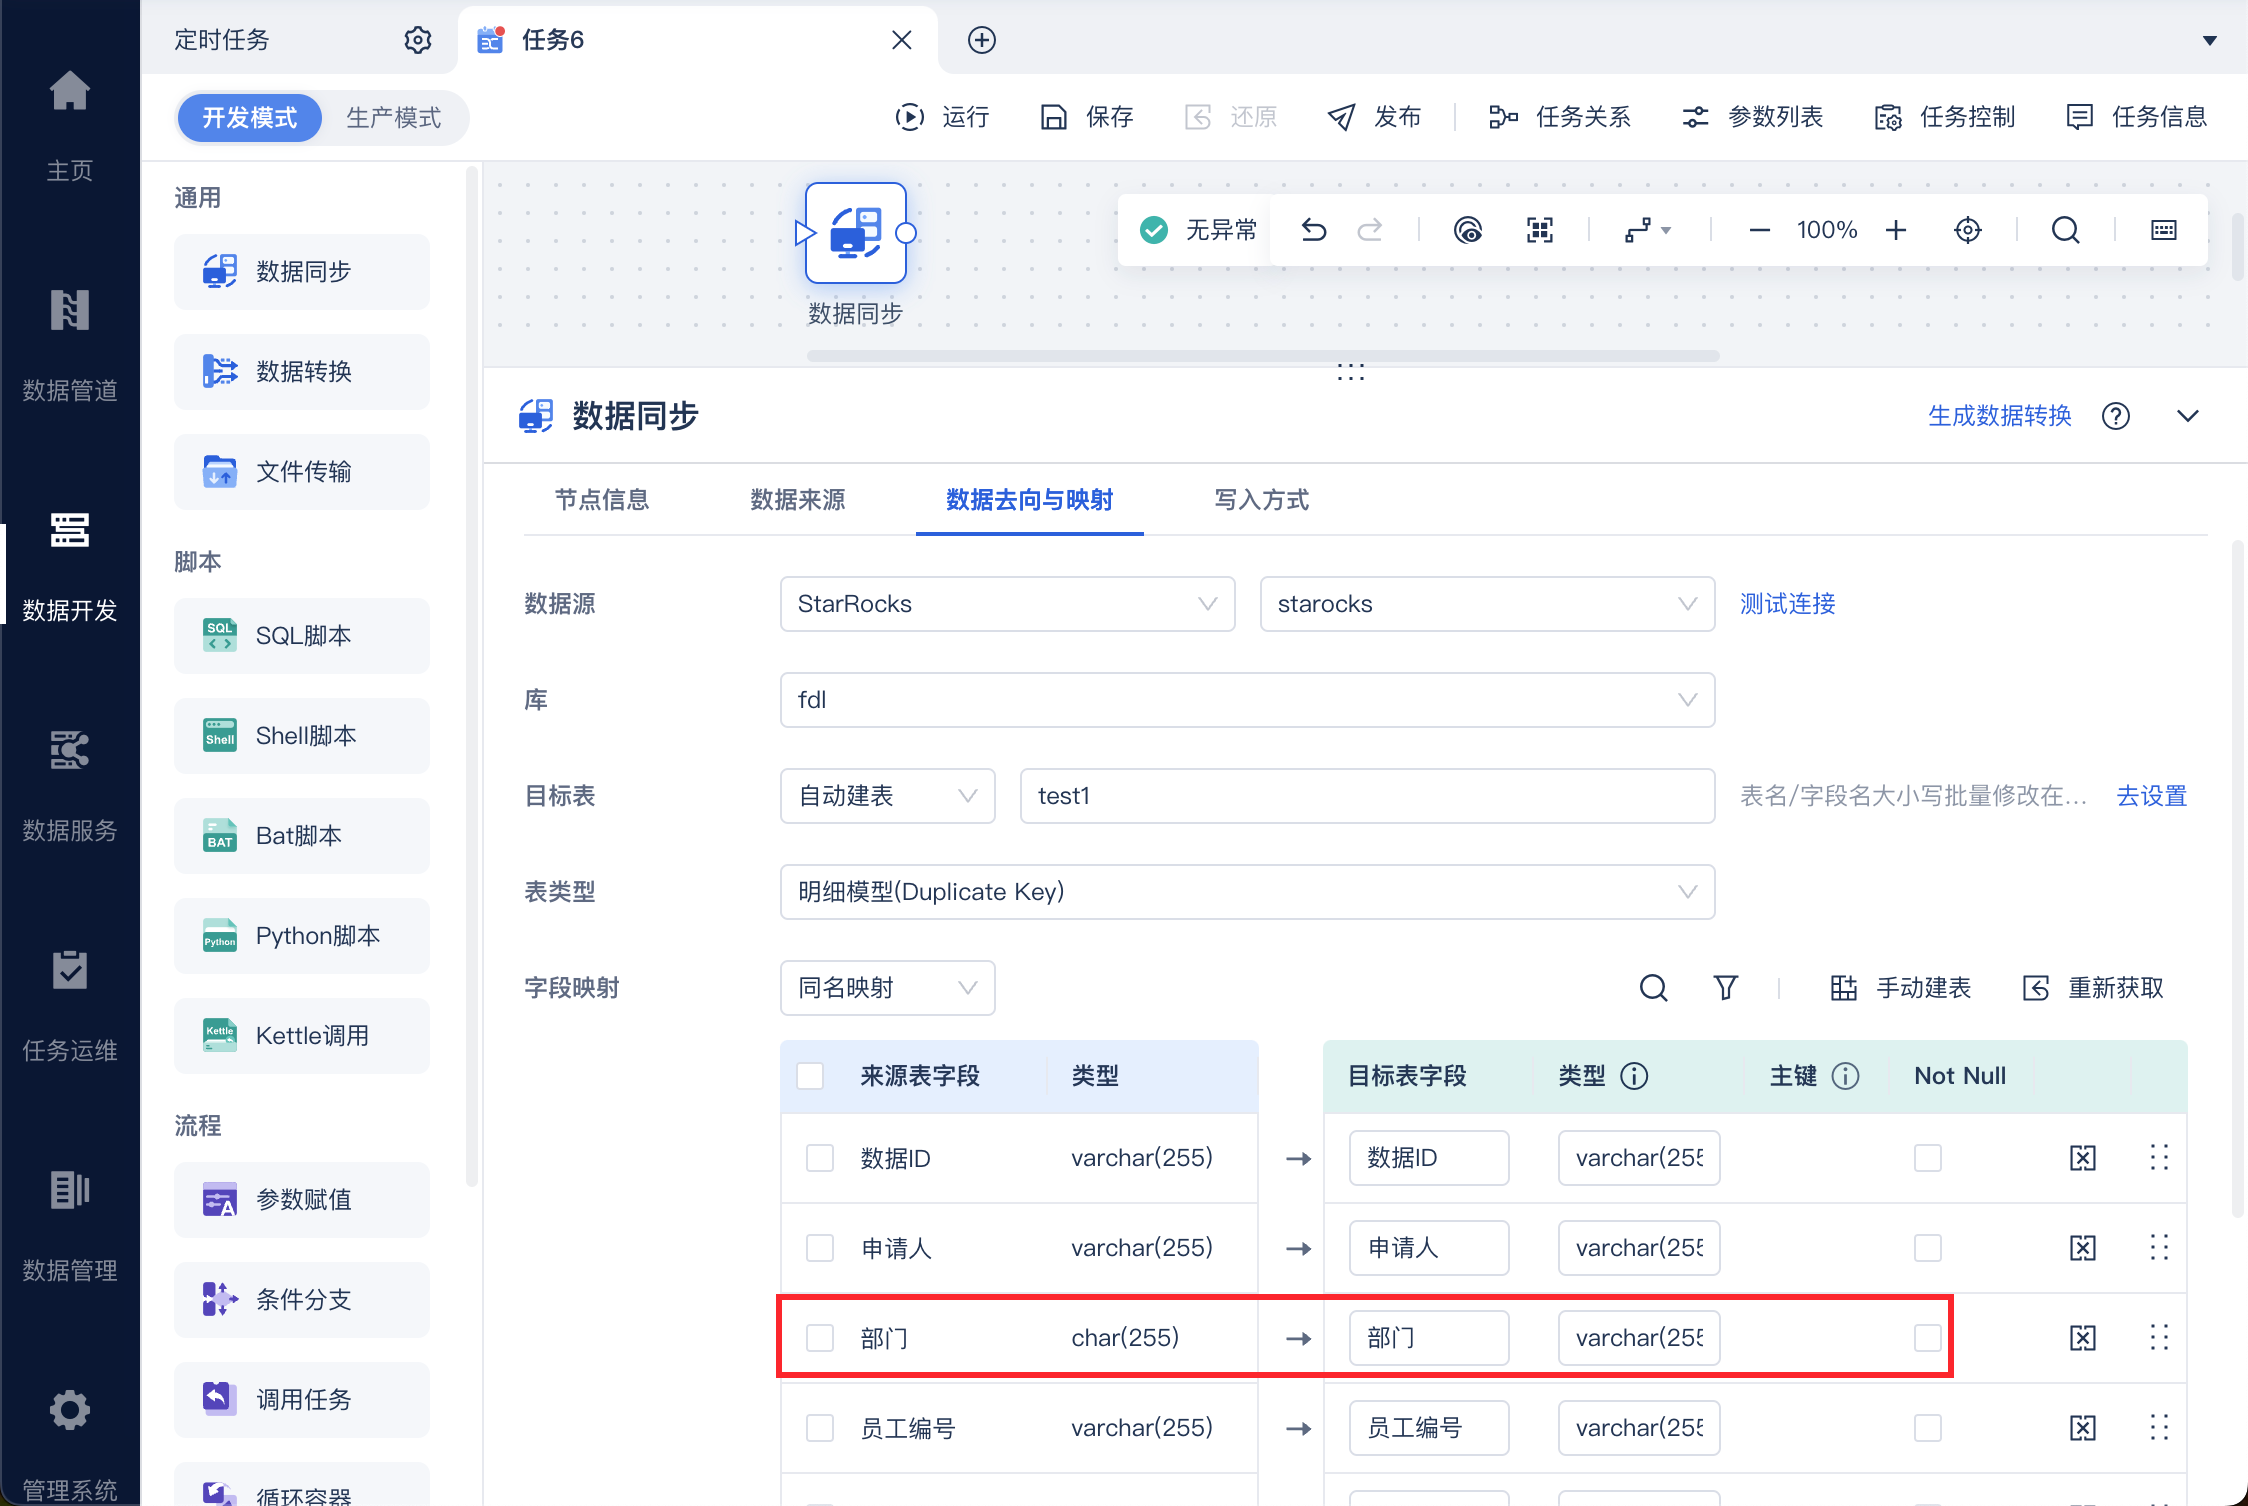Viewport: 2248px width, 1506px height.
Task: Click the canvas search magnifier icon
Action: [x=2065, y=231]
